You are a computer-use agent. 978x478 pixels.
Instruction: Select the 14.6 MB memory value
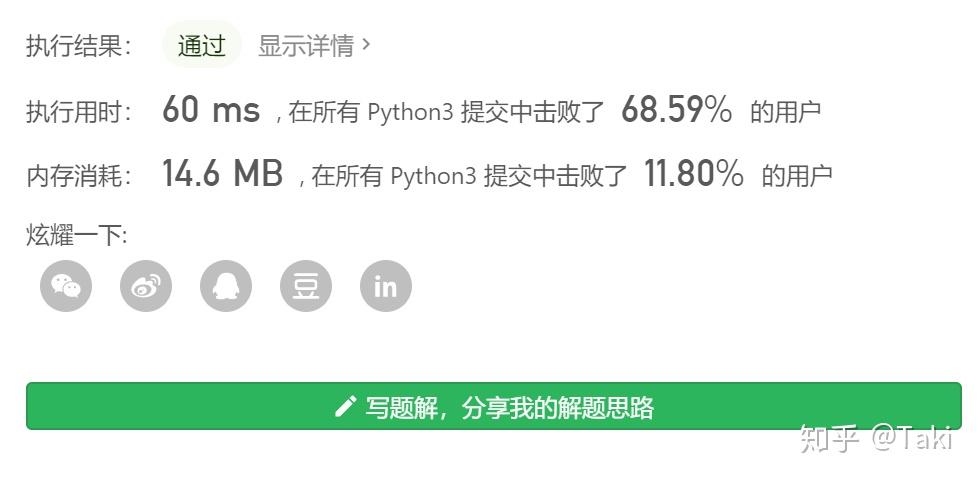pyautogui.click(x=223, y=173)
